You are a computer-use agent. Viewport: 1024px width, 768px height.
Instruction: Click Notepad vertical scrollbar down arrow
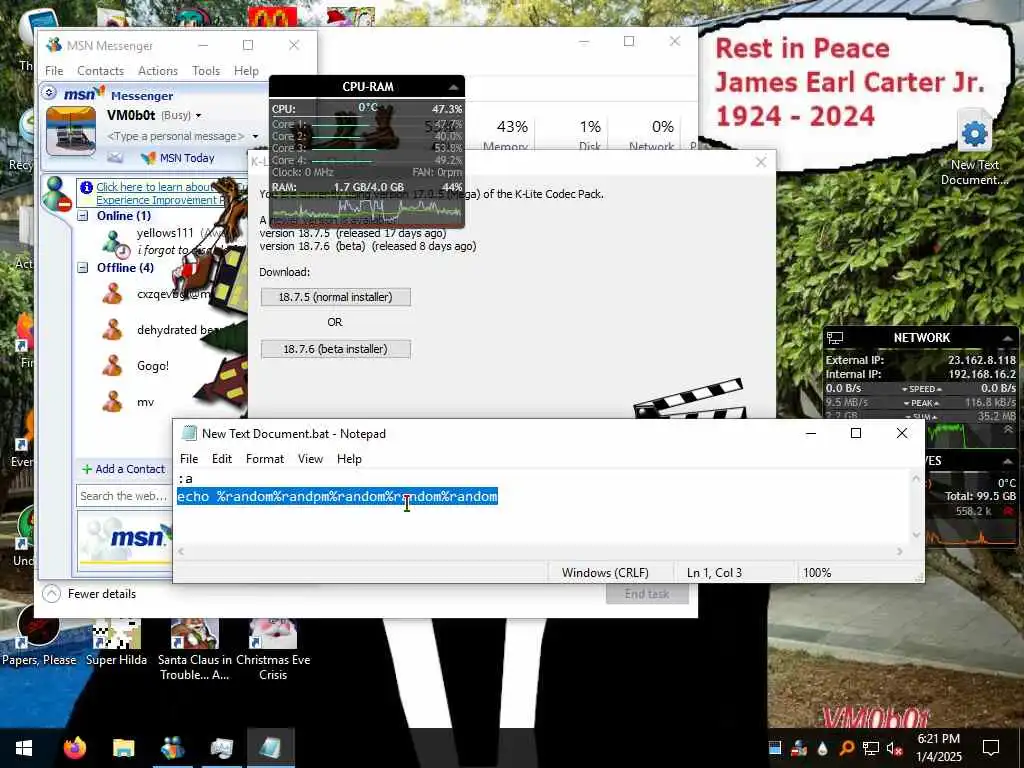916,535
